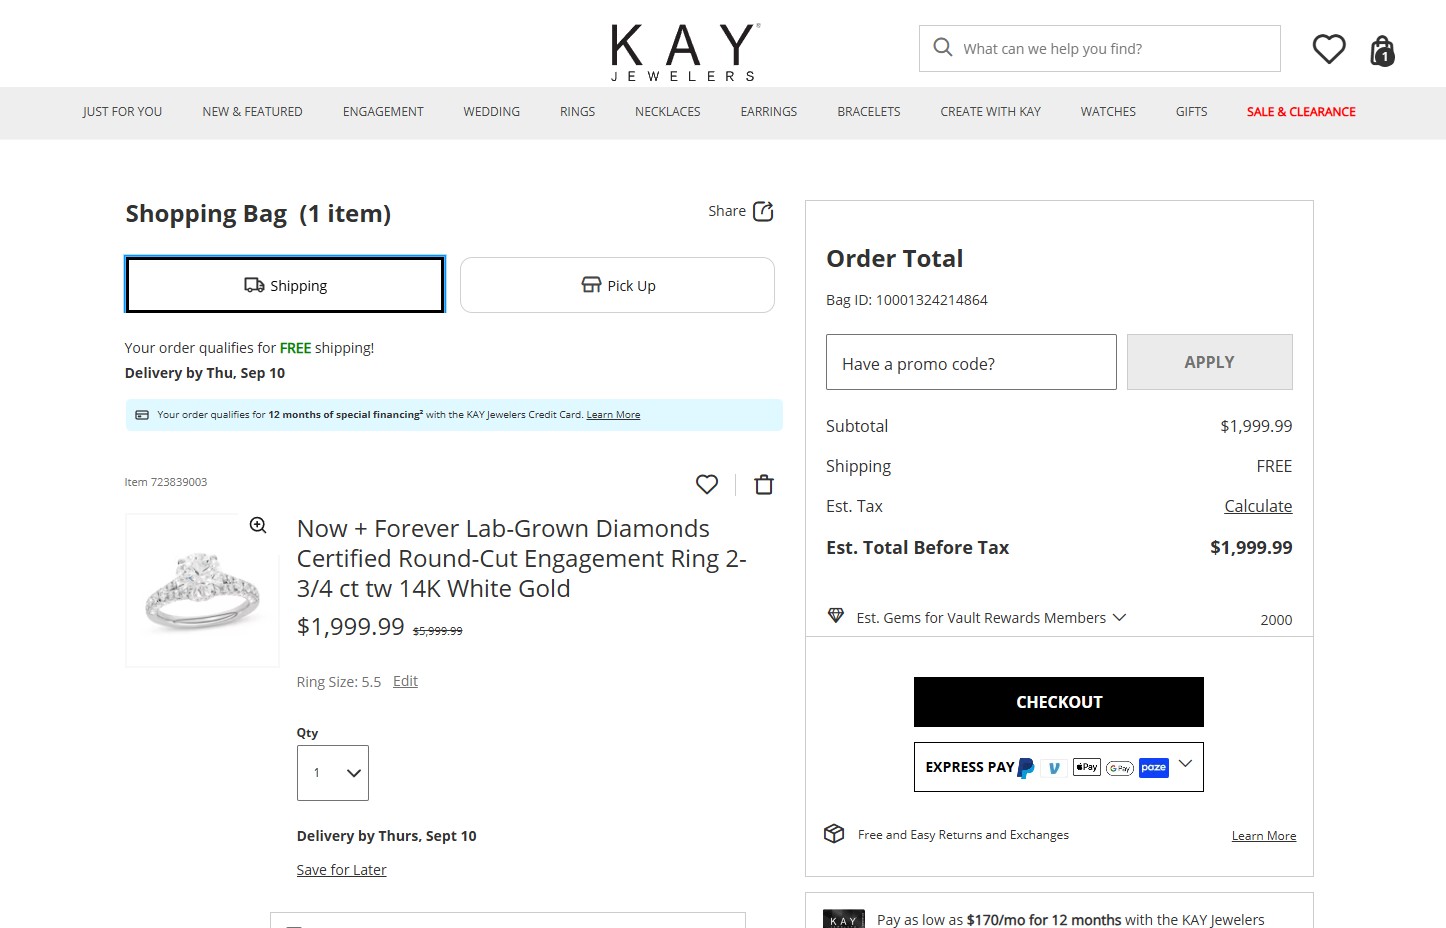Click the Venmo express pay icon

(1054, 768)
